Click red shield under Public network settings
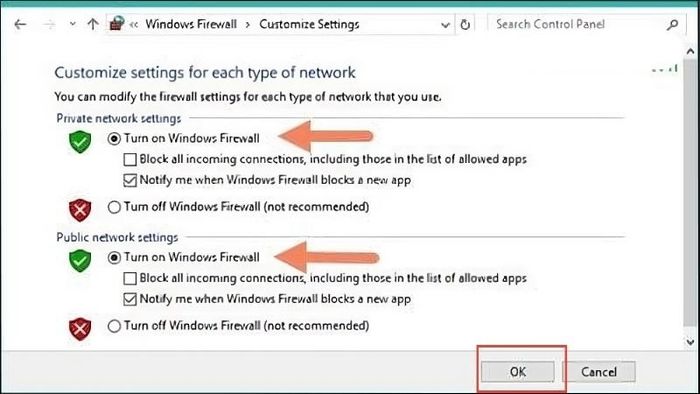 pyautogui.click(x=80, y=329)
